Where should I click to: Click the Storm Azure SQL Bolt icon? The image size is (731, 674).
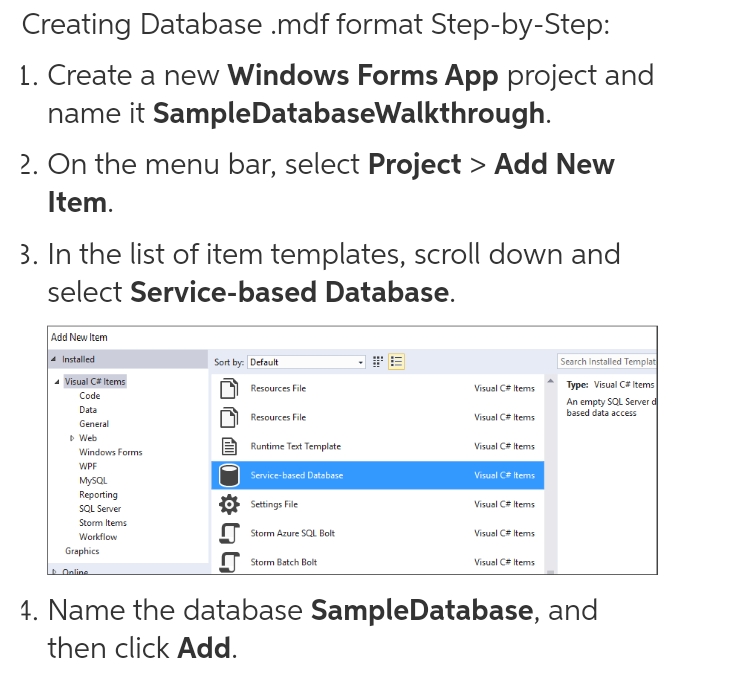pyautogui.click(x=229, y=533)
